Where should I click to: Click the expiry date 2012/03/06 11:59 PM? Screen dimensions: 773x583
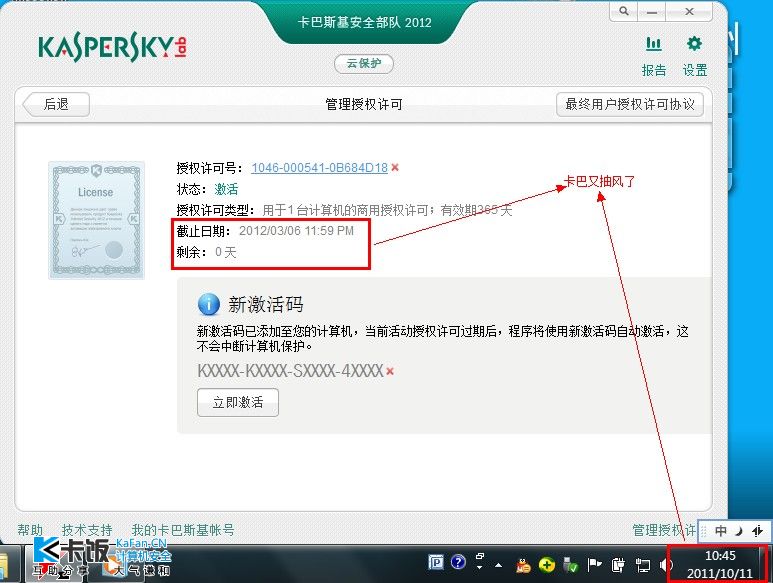pos(296,231)
